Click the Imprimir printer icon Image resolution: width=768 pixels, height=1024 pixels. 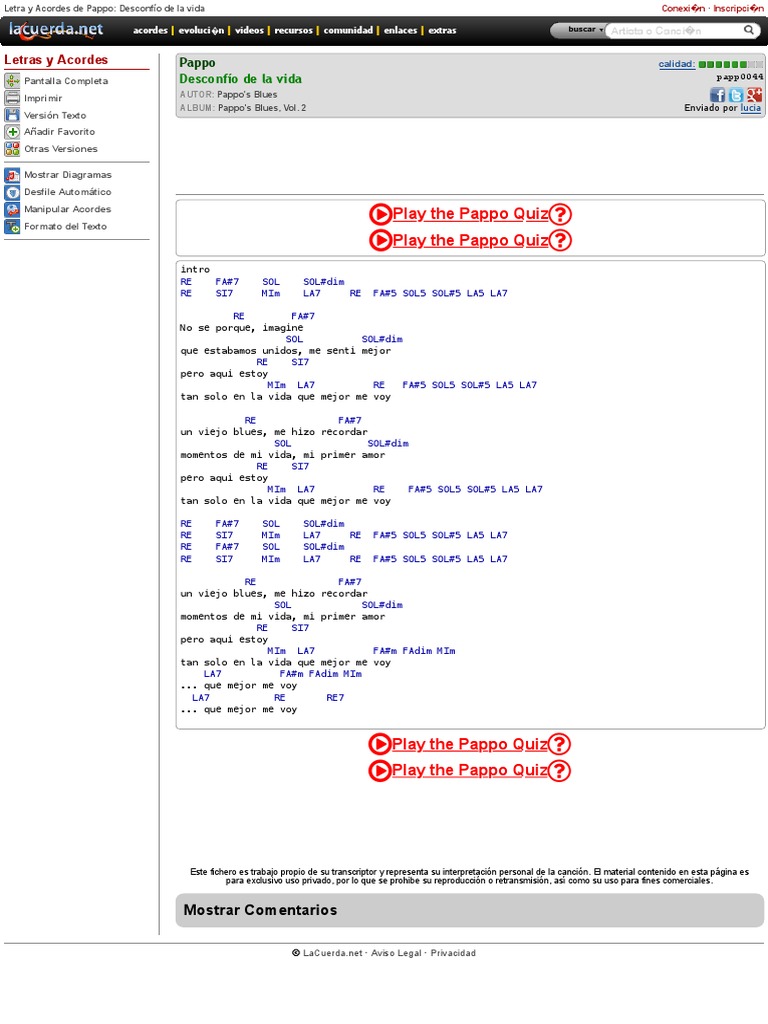click(12, 98)
